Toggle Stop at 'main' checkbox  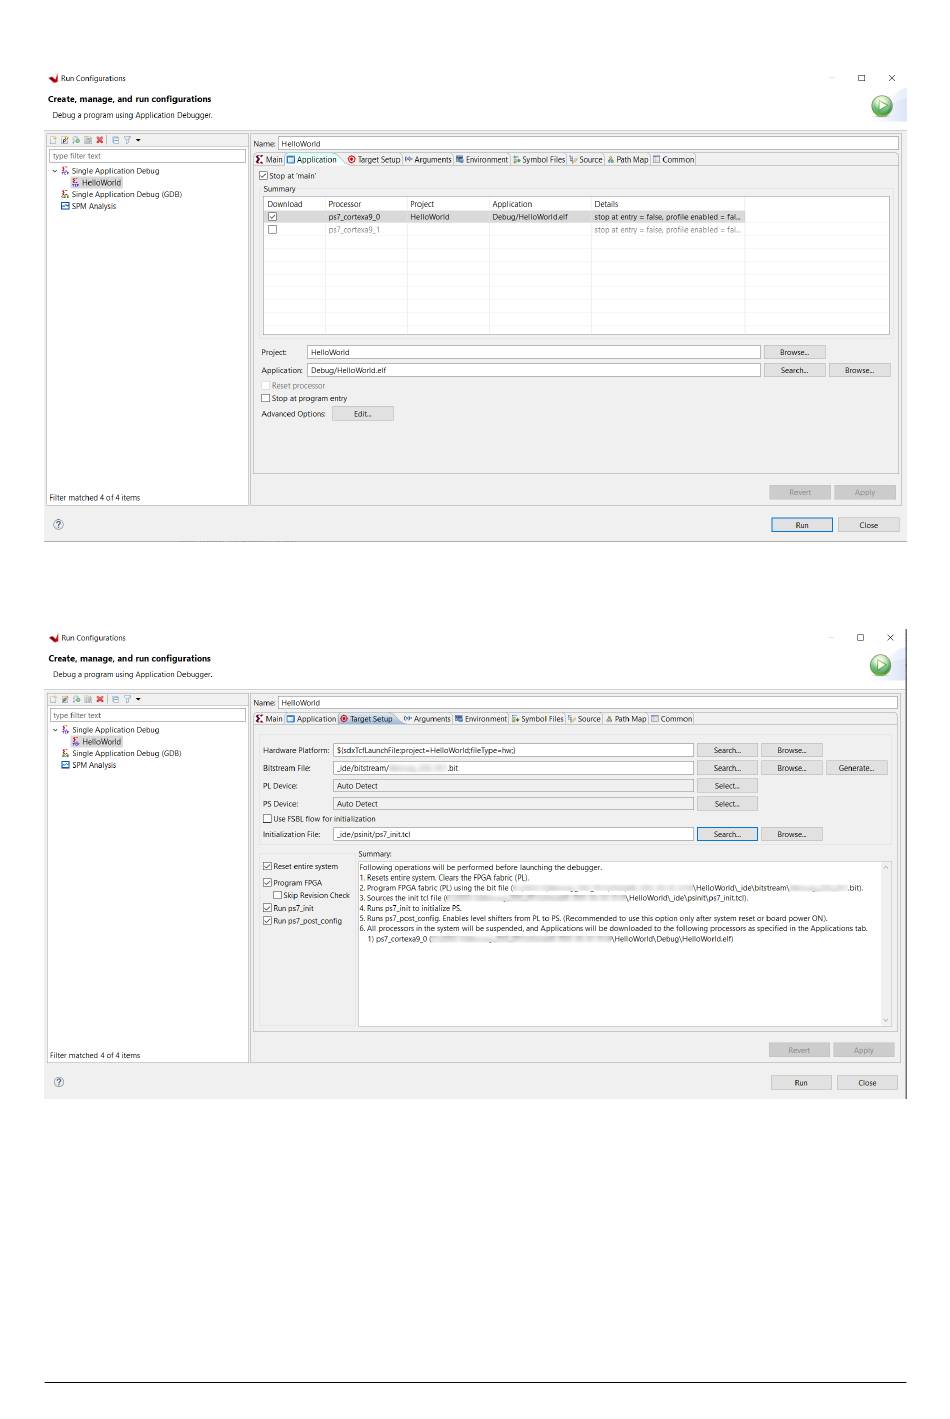[x=264, y=176]
